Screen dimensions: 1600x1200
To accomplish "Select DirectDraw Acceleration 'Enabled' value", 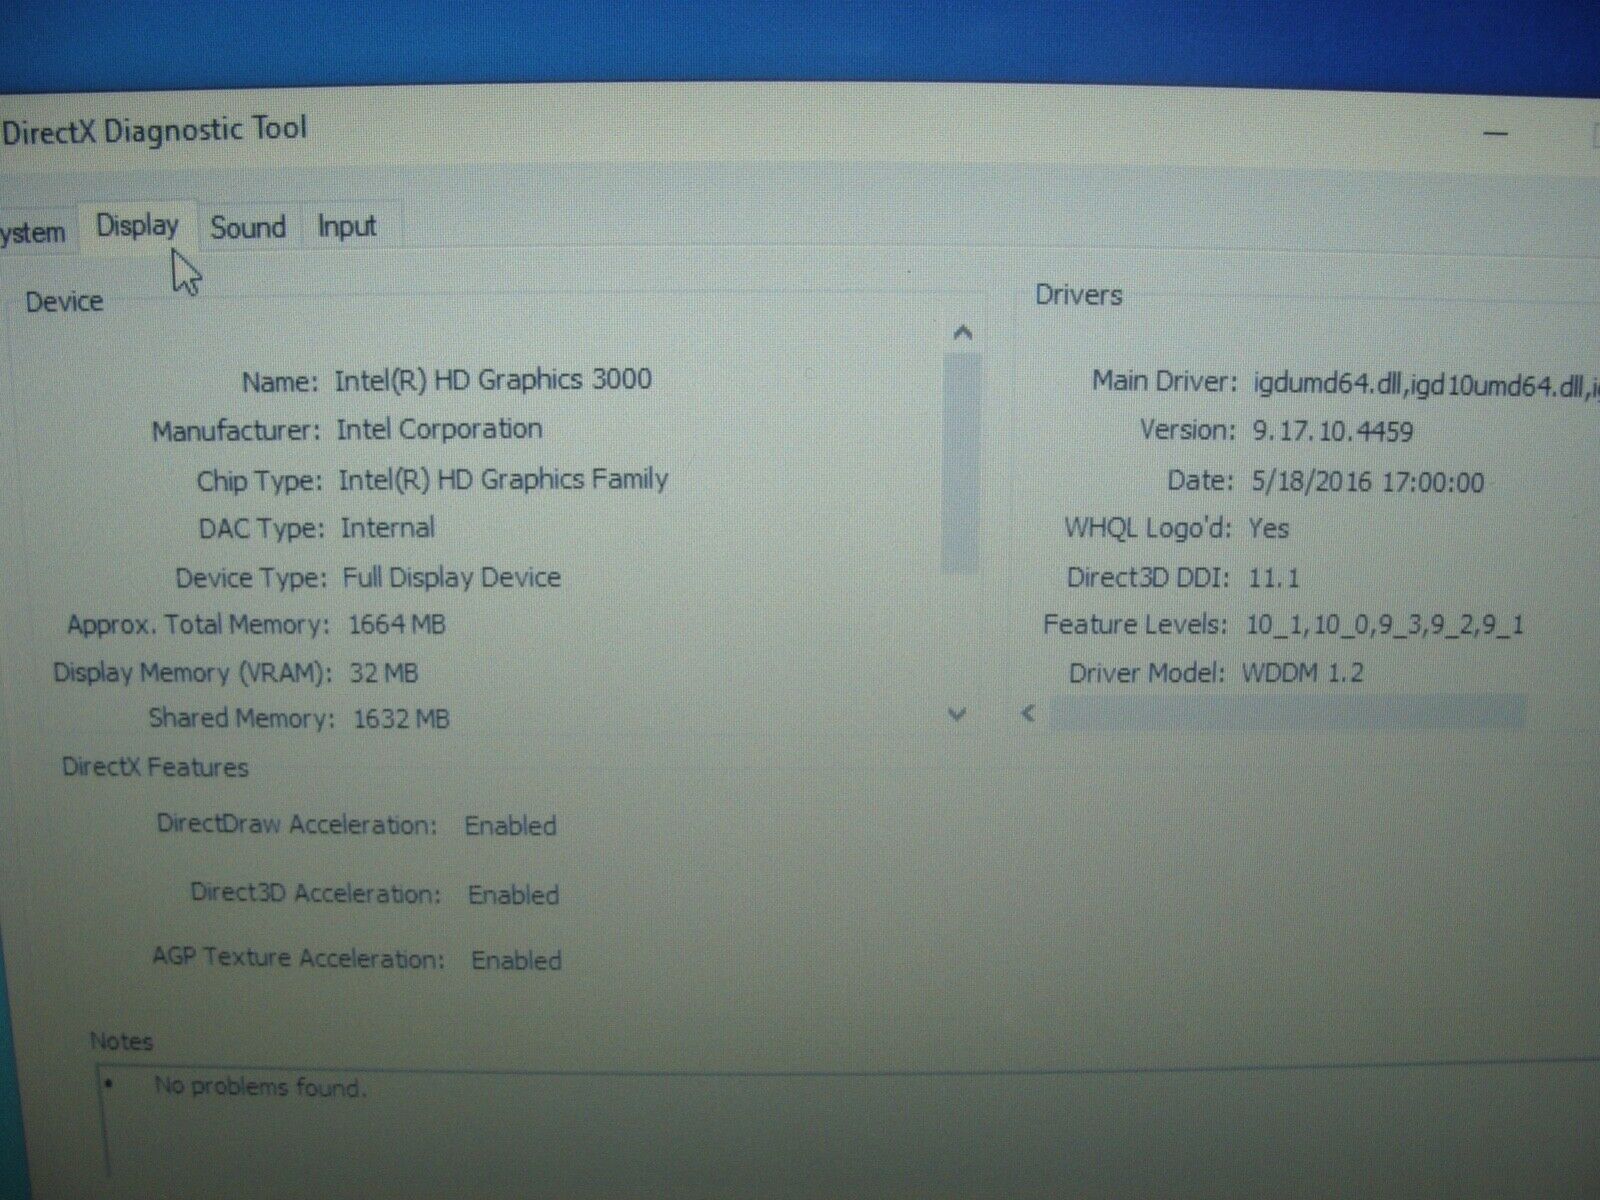I will tap(510, 826).
